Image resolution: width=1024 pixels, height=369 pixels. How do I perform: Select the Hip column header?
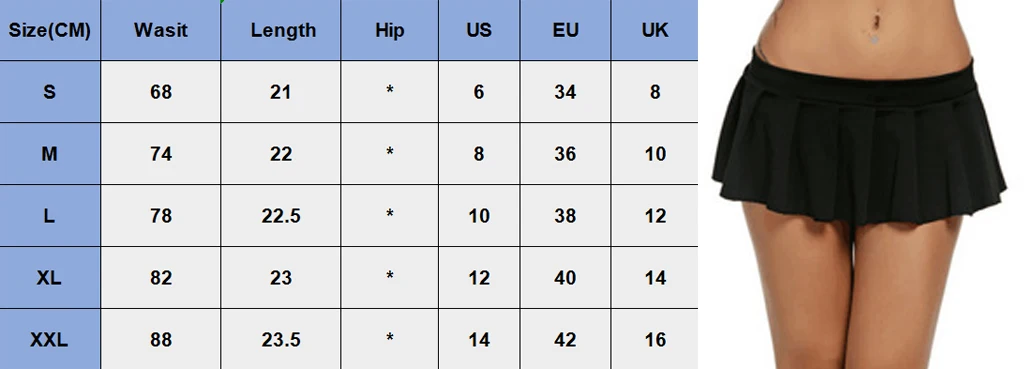coord(390,30)
